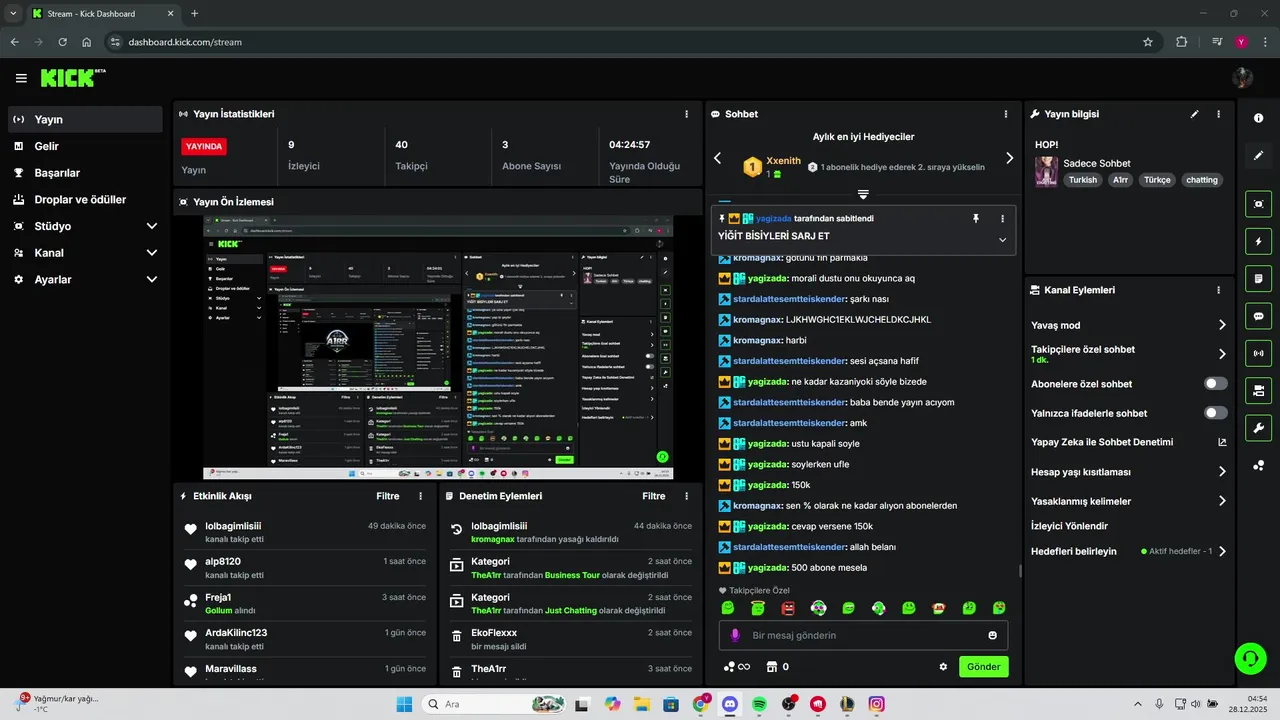Image resolution: width=1280 pixels, height=720 pixels.
Task: Open the user profile avatar at the top right
Action: coord(1243,78)
